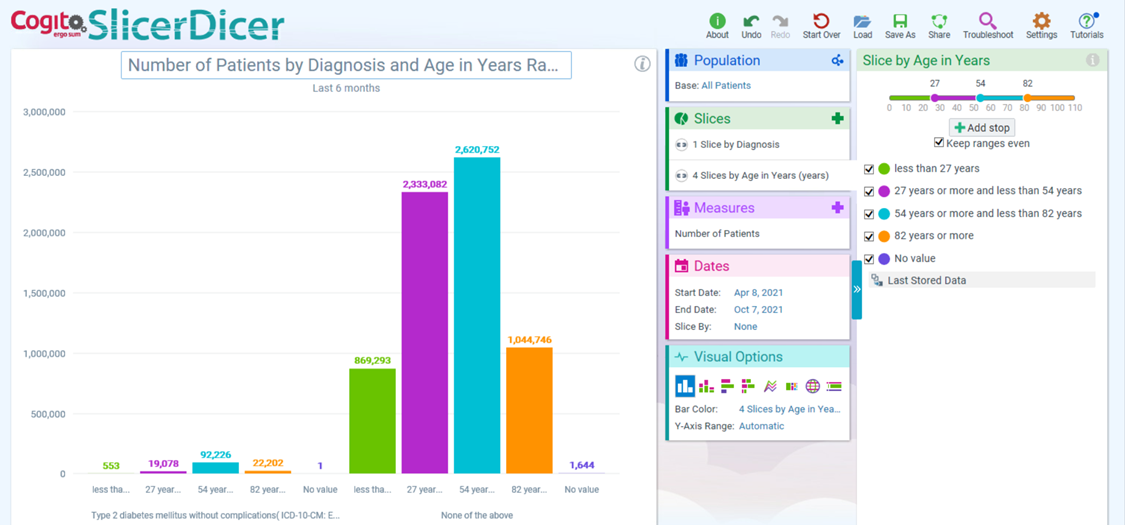The width and height of the screenshot is (1125, 525).
Task: Add a measure using purple plus icon
Action: pos(837,208)
